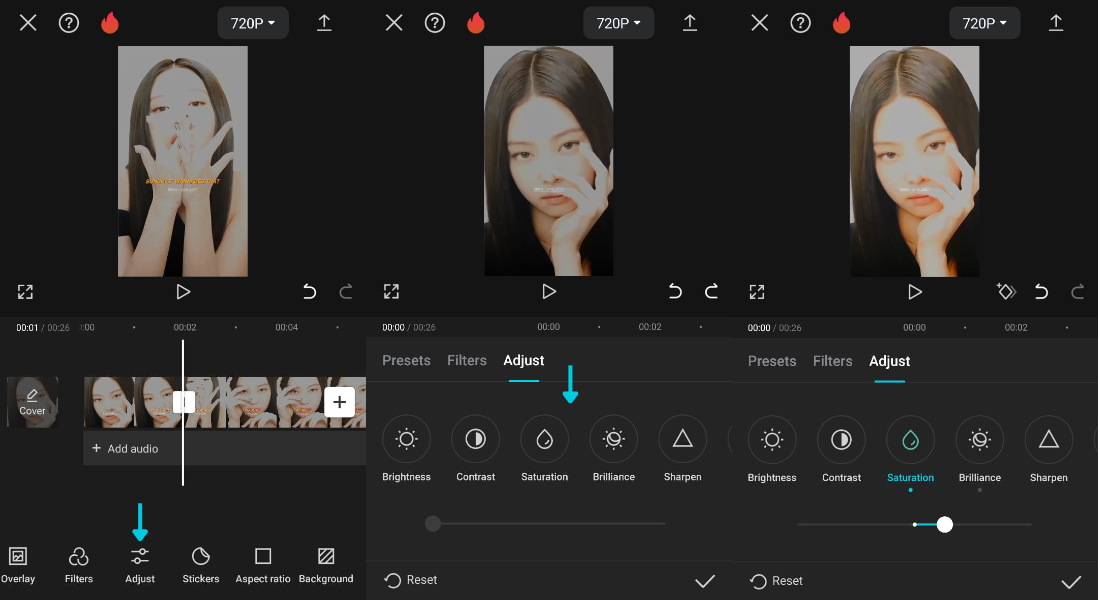Screen dimensions: 1100x600
Task: Open the Background tool
Action: click(326, 566)
